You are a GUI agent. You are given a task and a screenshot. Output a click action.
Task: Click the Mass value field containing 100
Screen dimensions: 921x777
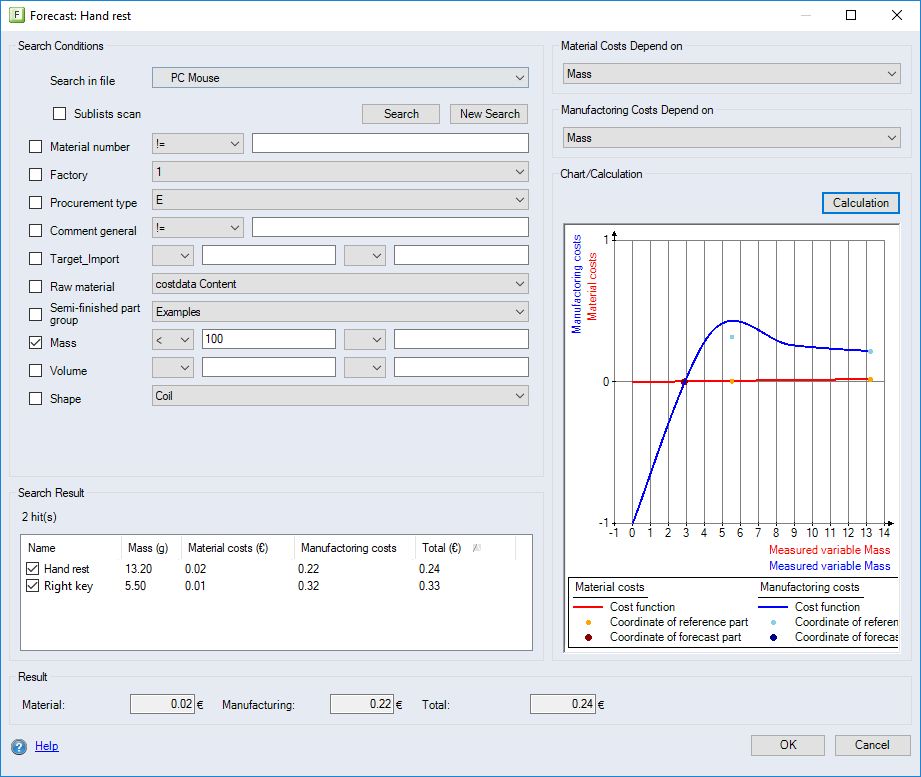pyautogui.click(x=268, y=340)
